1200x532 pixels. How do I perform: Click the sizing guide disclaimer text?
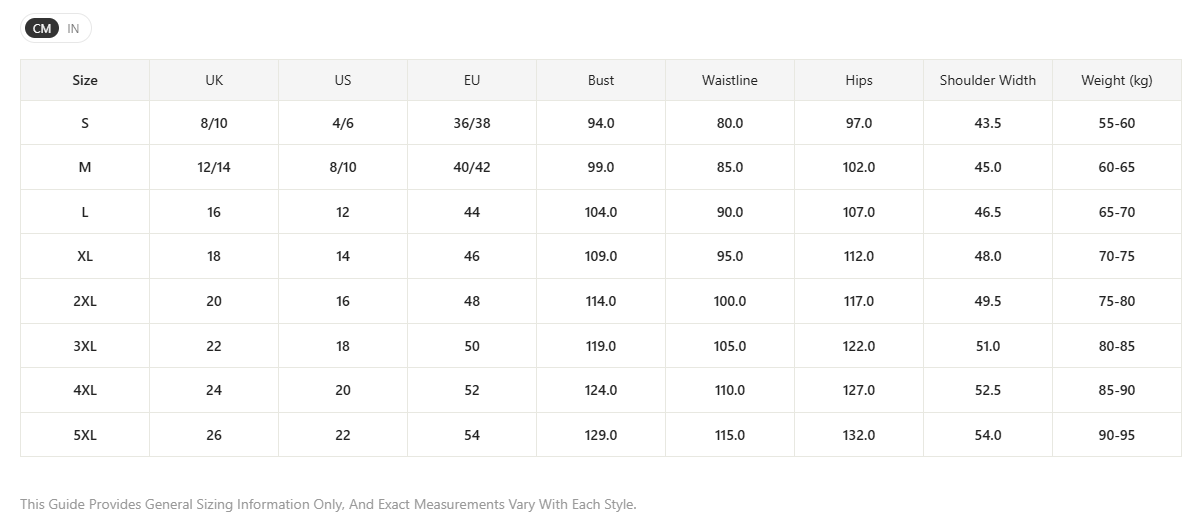pyautogui.click(x=328, y=504)
